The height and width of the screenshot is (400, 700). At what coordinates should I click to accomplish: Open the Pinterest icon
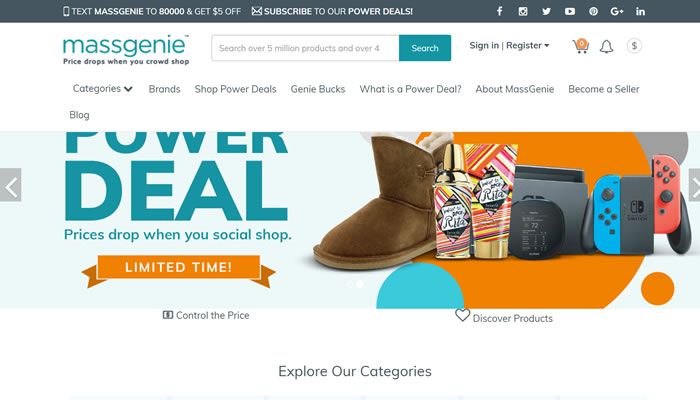[x=593, y=11]
